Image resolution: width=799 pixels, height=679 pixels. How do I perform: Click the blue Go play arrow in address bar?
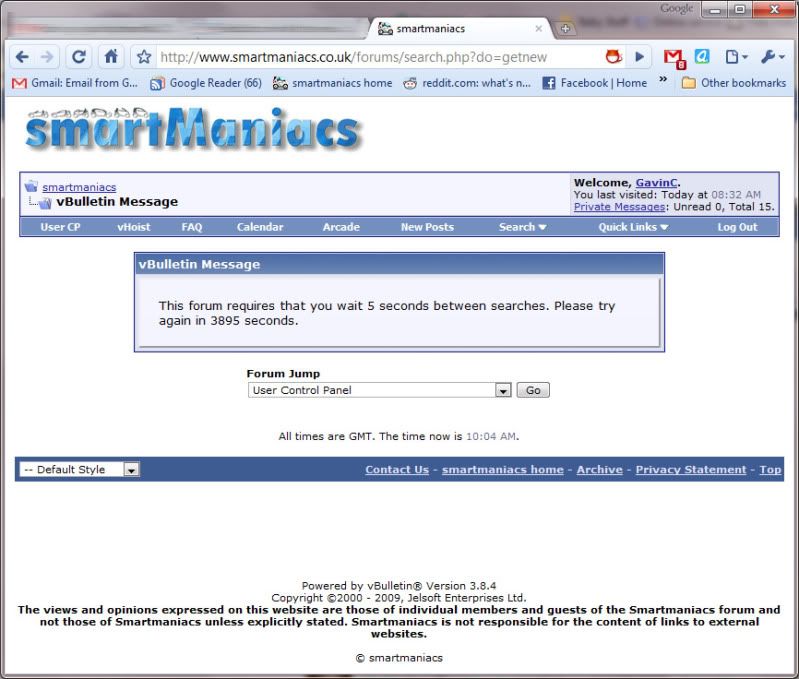coord(640,57)
